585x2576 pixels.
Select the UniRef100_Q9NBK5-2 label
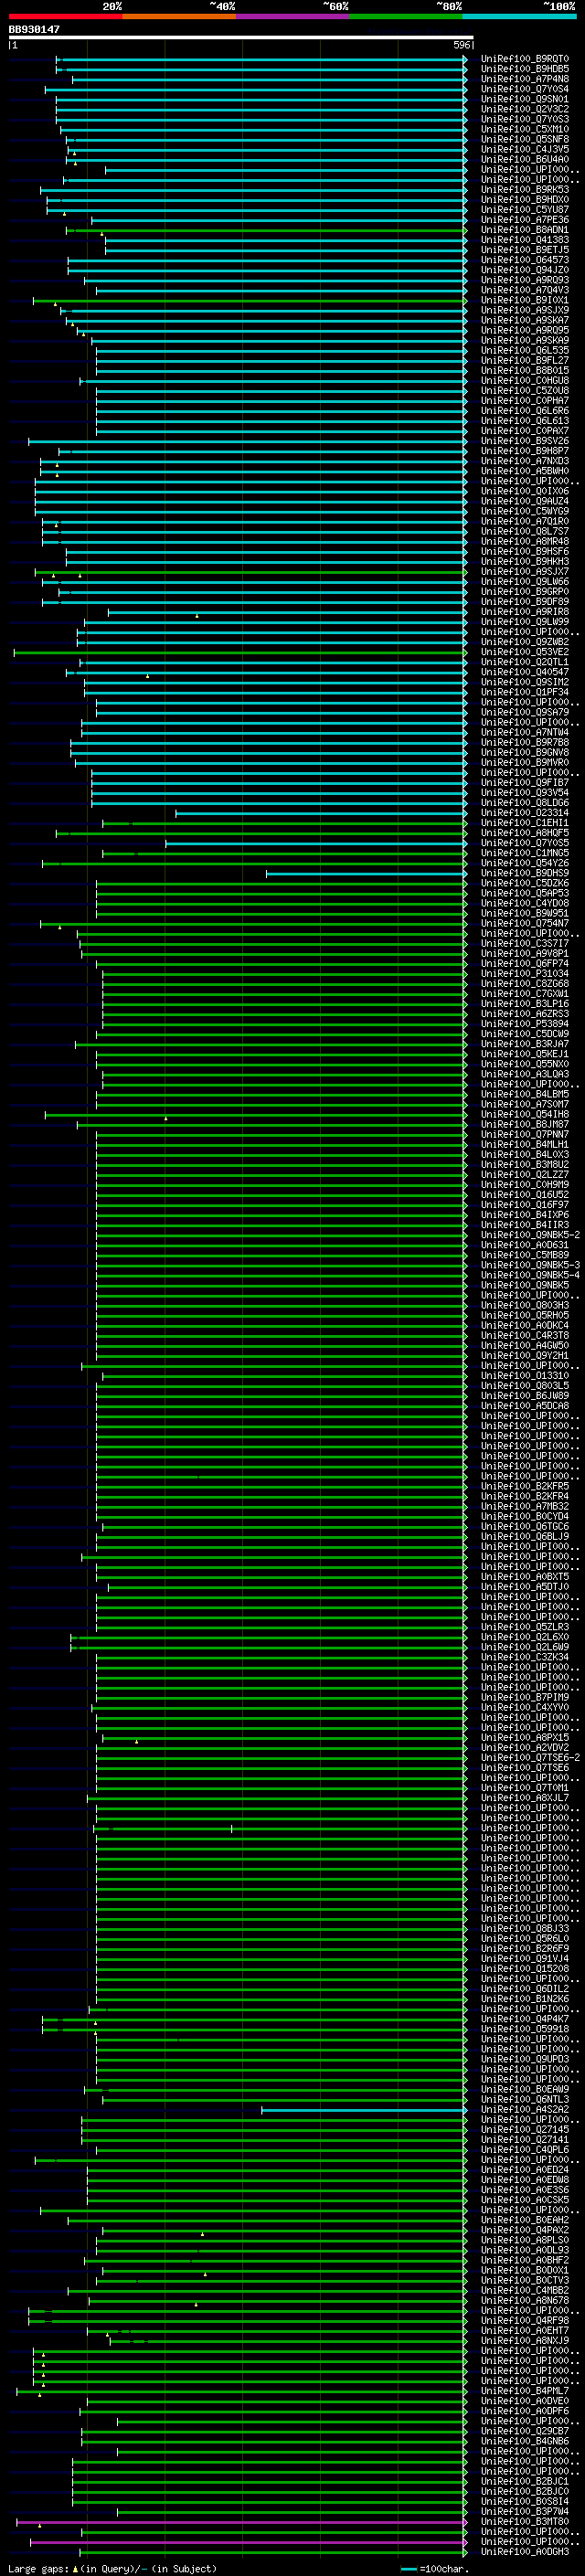click(x=530, y=1236)
